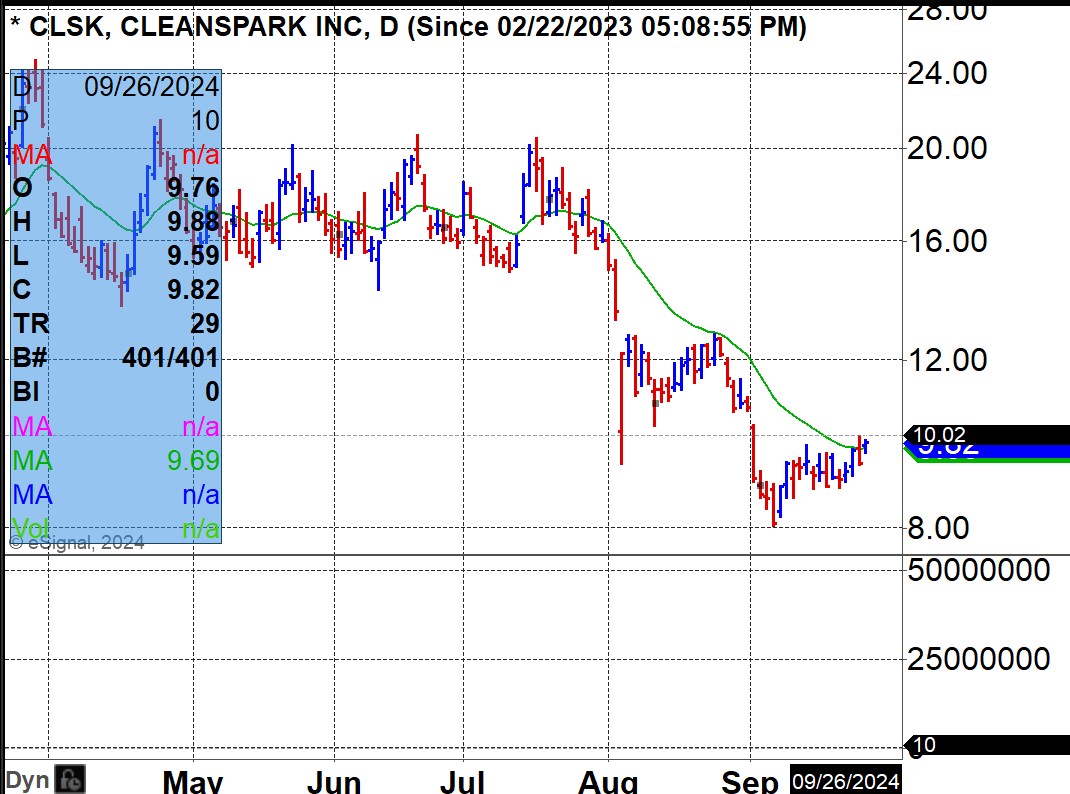Viewport: 1070px width, 794px height.
Task: Click the Open value 9.76
Action: click(x=193, y=188)
